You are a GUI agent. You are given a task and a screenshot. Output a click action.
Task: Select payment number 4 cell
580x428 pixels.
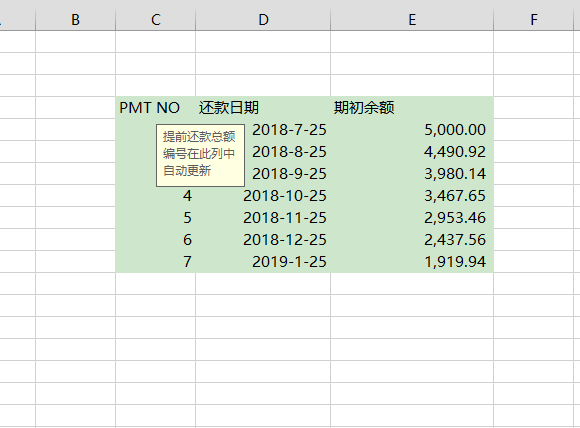[156, 196]
